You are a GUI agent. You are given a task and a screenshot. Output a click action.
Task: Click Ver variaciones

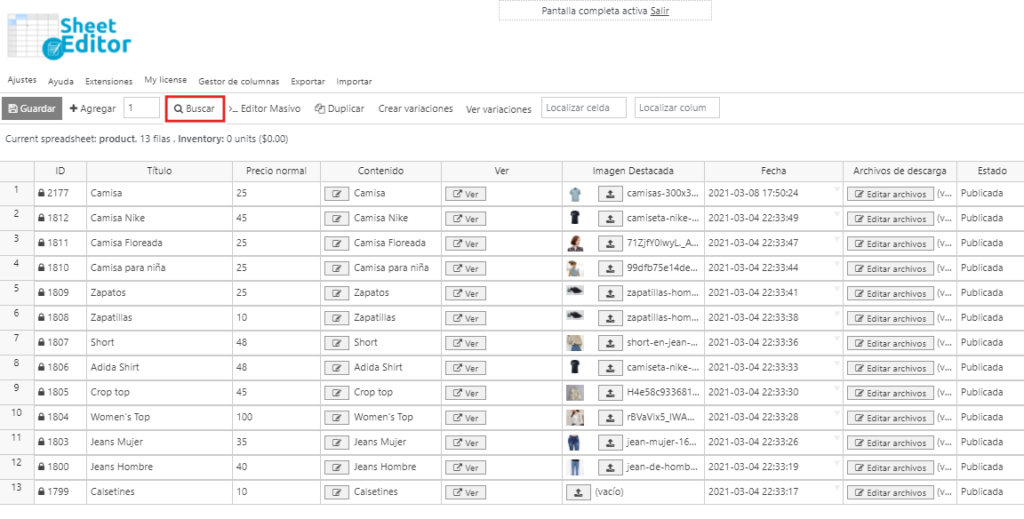pyautogui.click(x=498, y=109)
